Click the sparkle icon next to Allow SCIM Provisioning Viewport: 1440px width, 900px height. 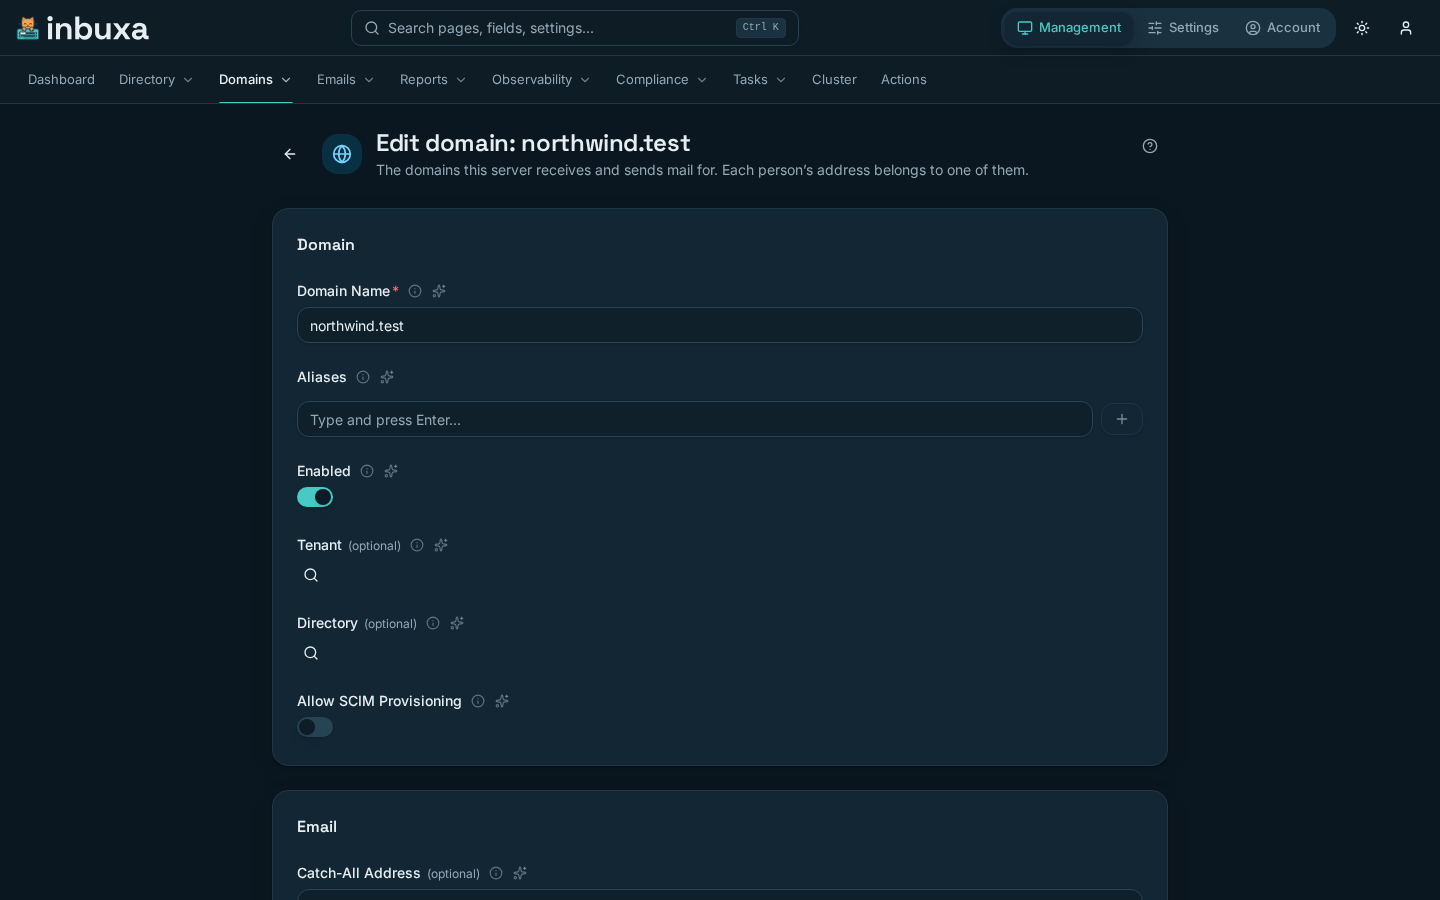pyautogui.click(x=502, y=701)
